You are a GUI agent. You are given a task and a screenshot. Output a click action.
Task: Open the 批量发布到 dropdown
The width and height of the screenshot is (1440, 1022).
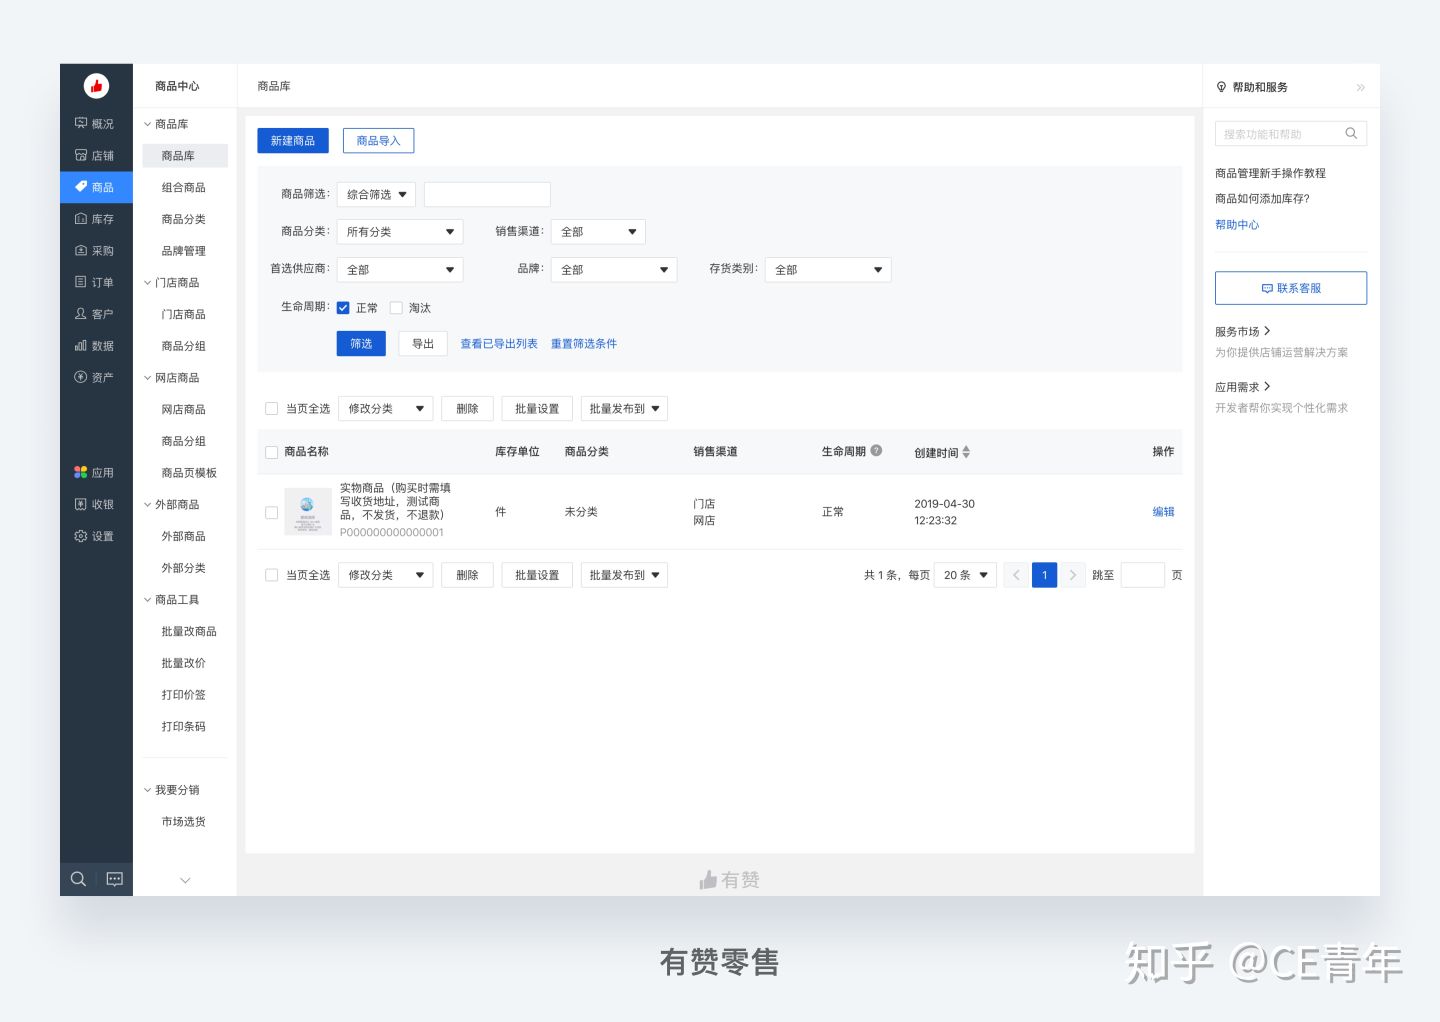[x=624, y=408]
